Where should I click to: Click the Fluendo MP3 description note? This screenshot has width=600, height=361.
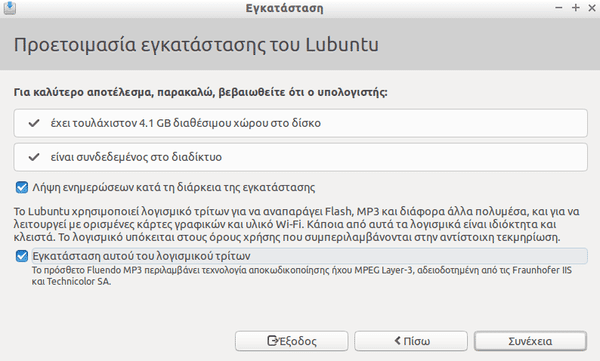tap(302, 276)
